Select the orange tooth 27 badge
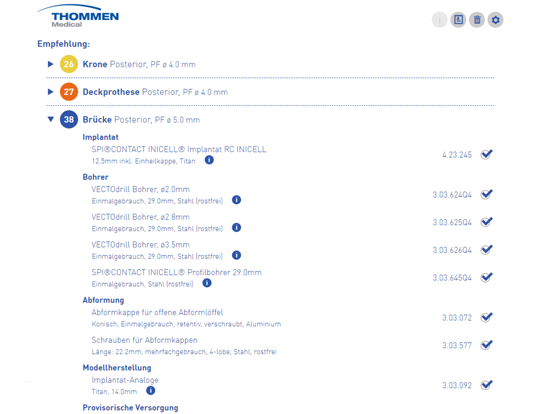Screen dimensions: 552x414 [x=69, y=92]
